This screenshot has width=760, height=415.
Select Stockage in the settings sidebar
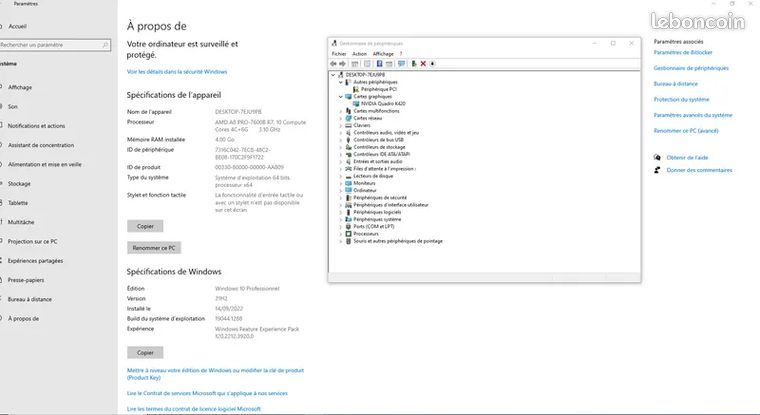coord(19,184)
